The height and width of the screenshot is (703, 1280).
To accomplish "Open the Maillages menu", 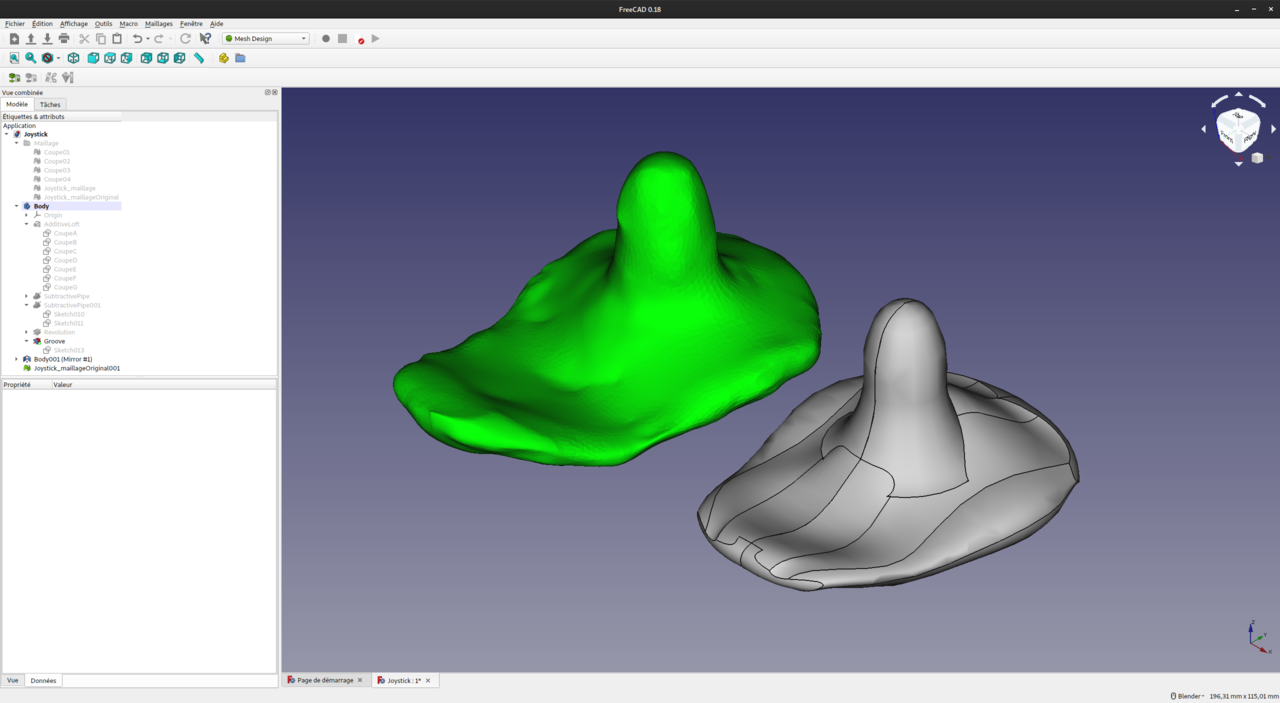I will [159, 23].
